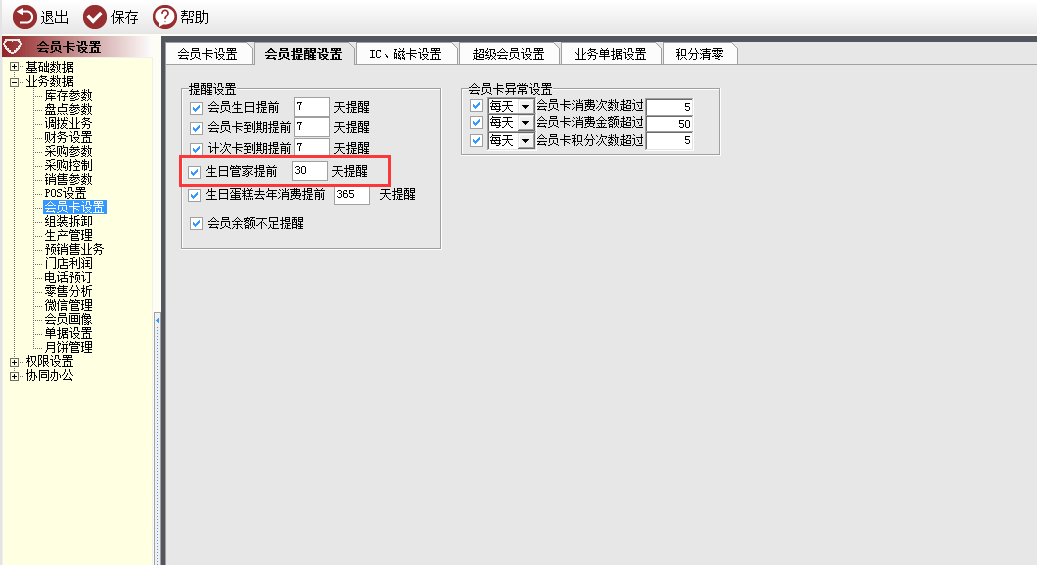Image resolution: width=1037 pixels, height=565 pixels.
Task: Disable the 会员卡消费次数超过 checkbox
Action: (476, 106)
